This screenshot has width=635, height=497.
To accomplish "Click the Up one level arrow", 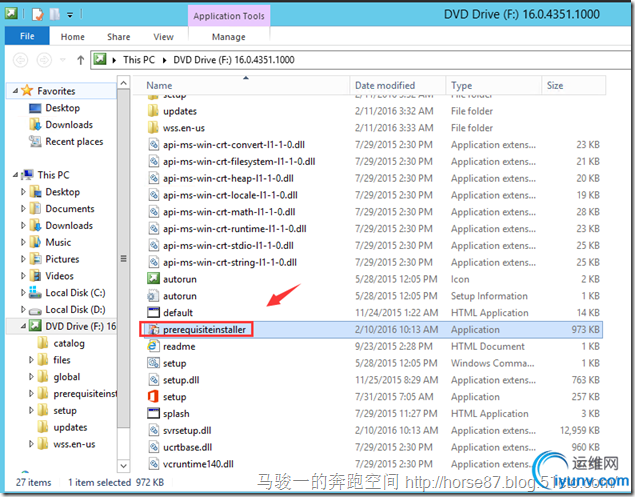I will point(81,60).
